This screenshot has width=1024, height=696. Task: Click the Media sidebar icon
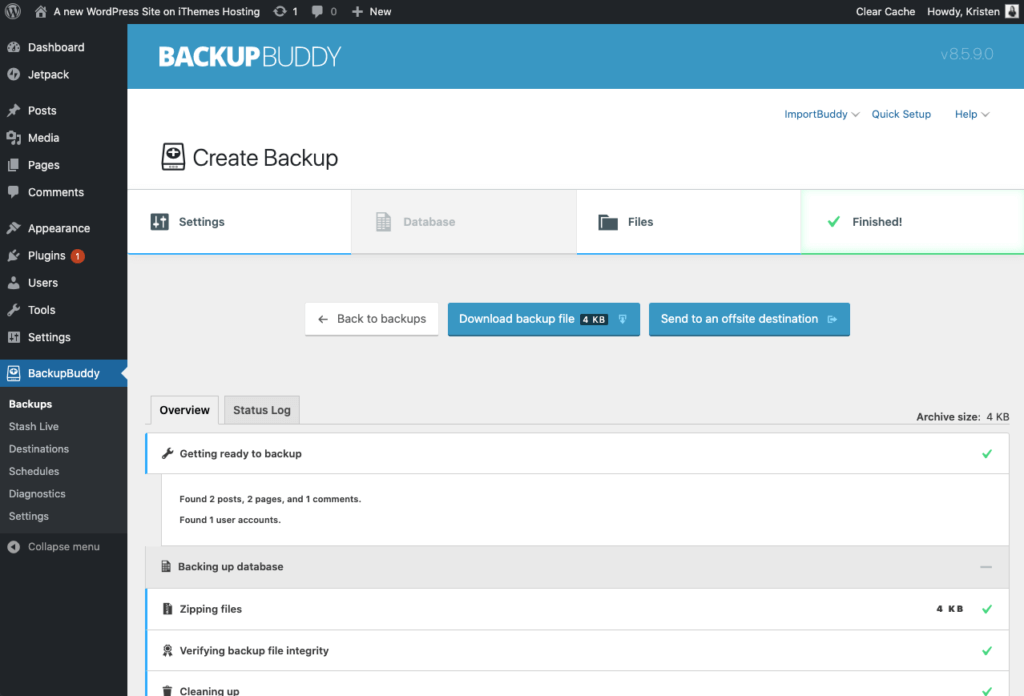[x=14, y=138]
